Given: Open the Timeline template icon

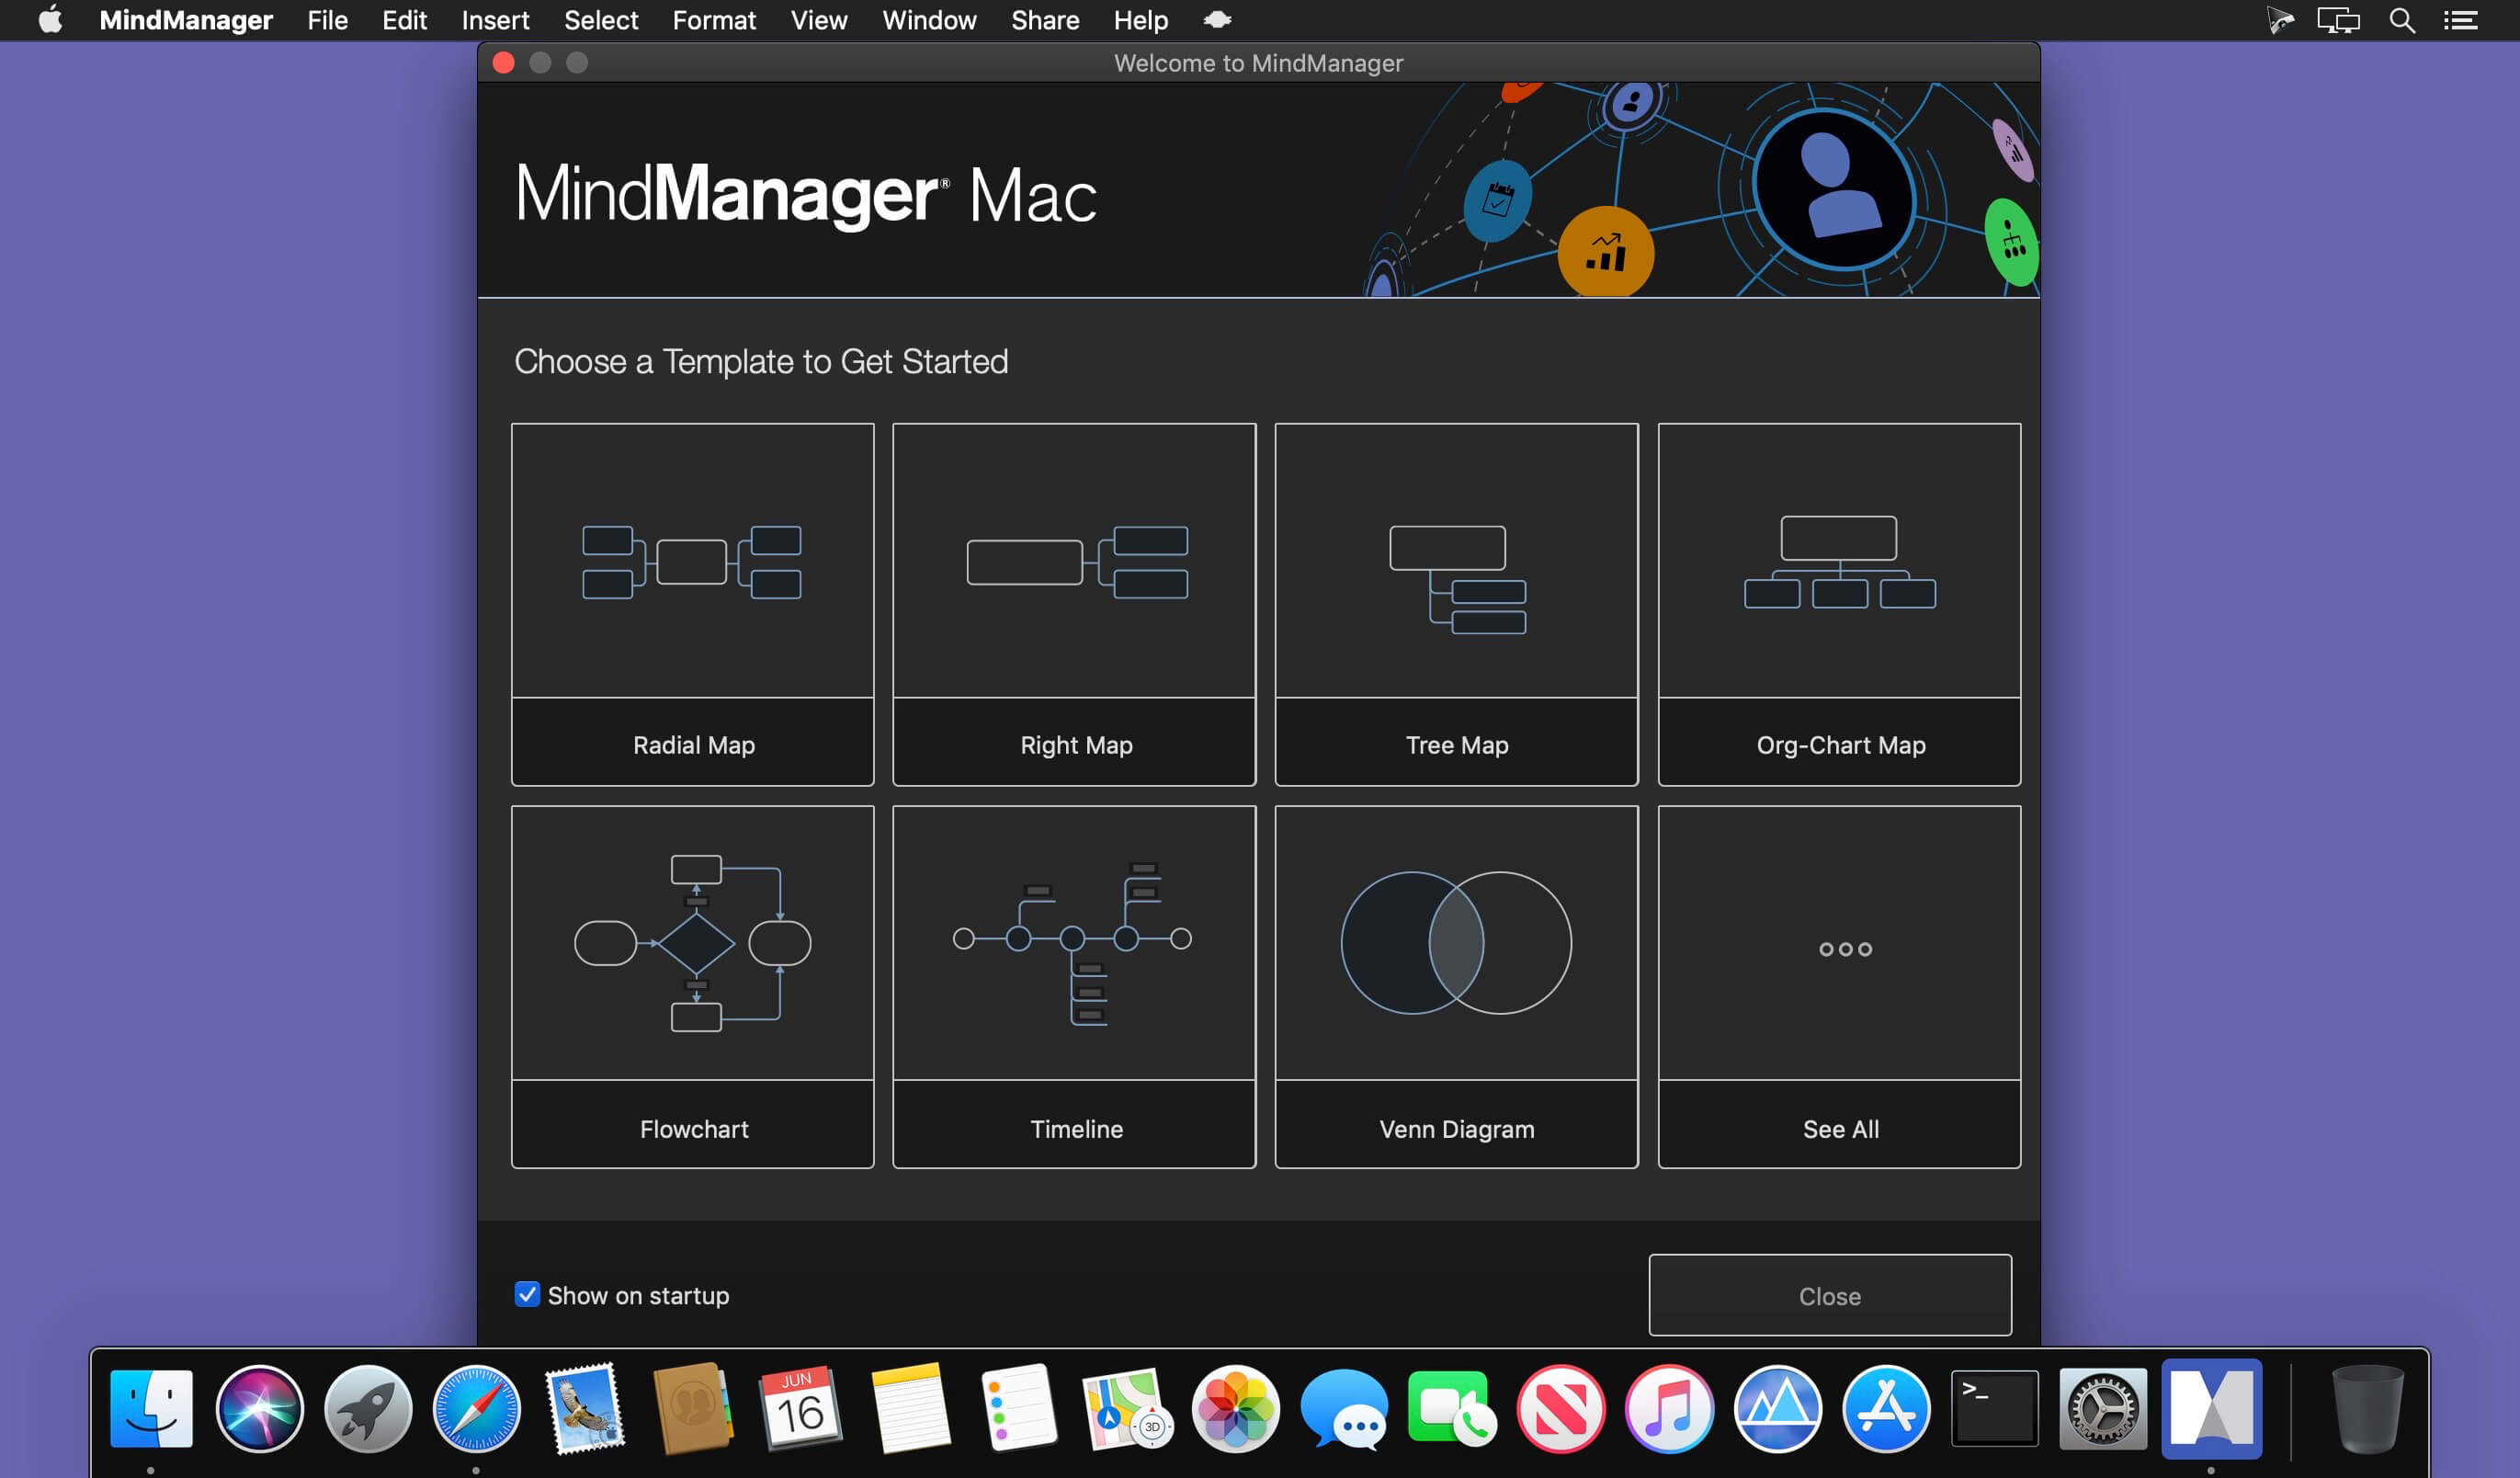Looking at the screenshot, I should pos(1072,943).
